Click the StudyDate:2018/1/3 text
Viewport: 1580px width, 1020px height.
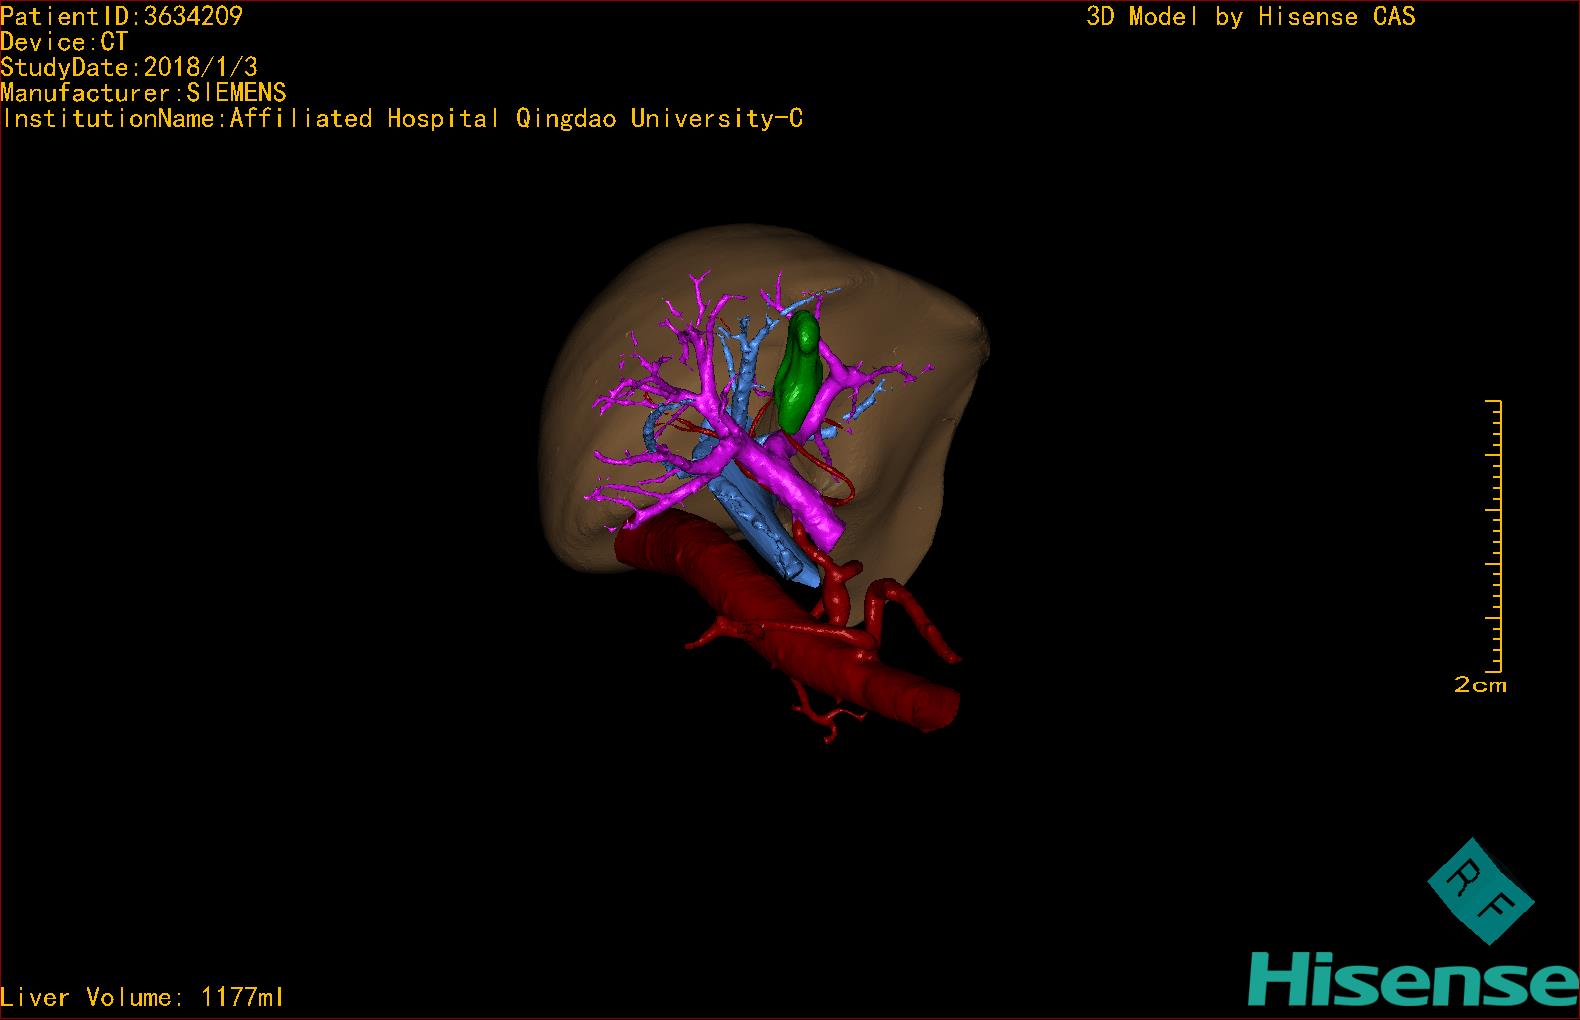tap(129, 67)
